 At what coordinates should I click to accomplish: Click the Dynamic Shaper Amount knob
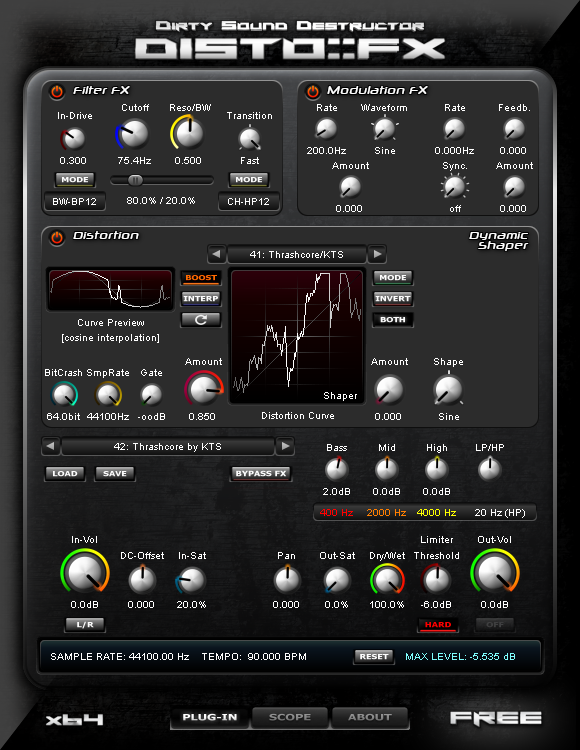pos(389,389)
